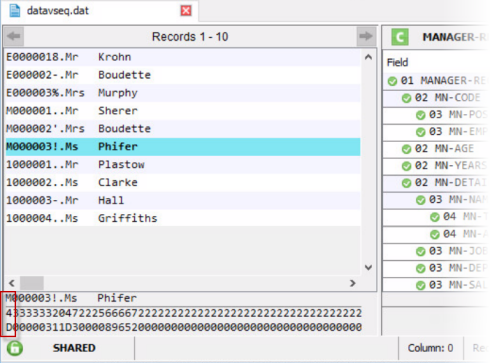490x363 pixels.
Task: Click the scroll up arrow of records list
Action: point(368,57)
